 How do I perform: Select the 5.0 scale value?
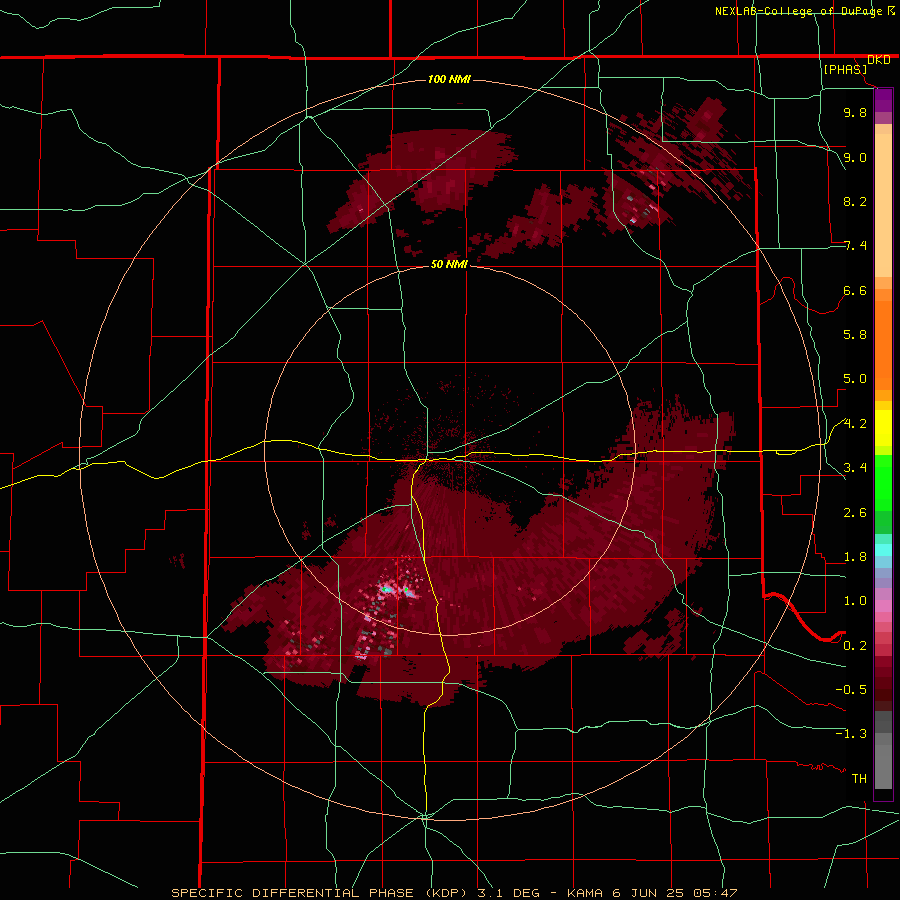click(855, 379)
